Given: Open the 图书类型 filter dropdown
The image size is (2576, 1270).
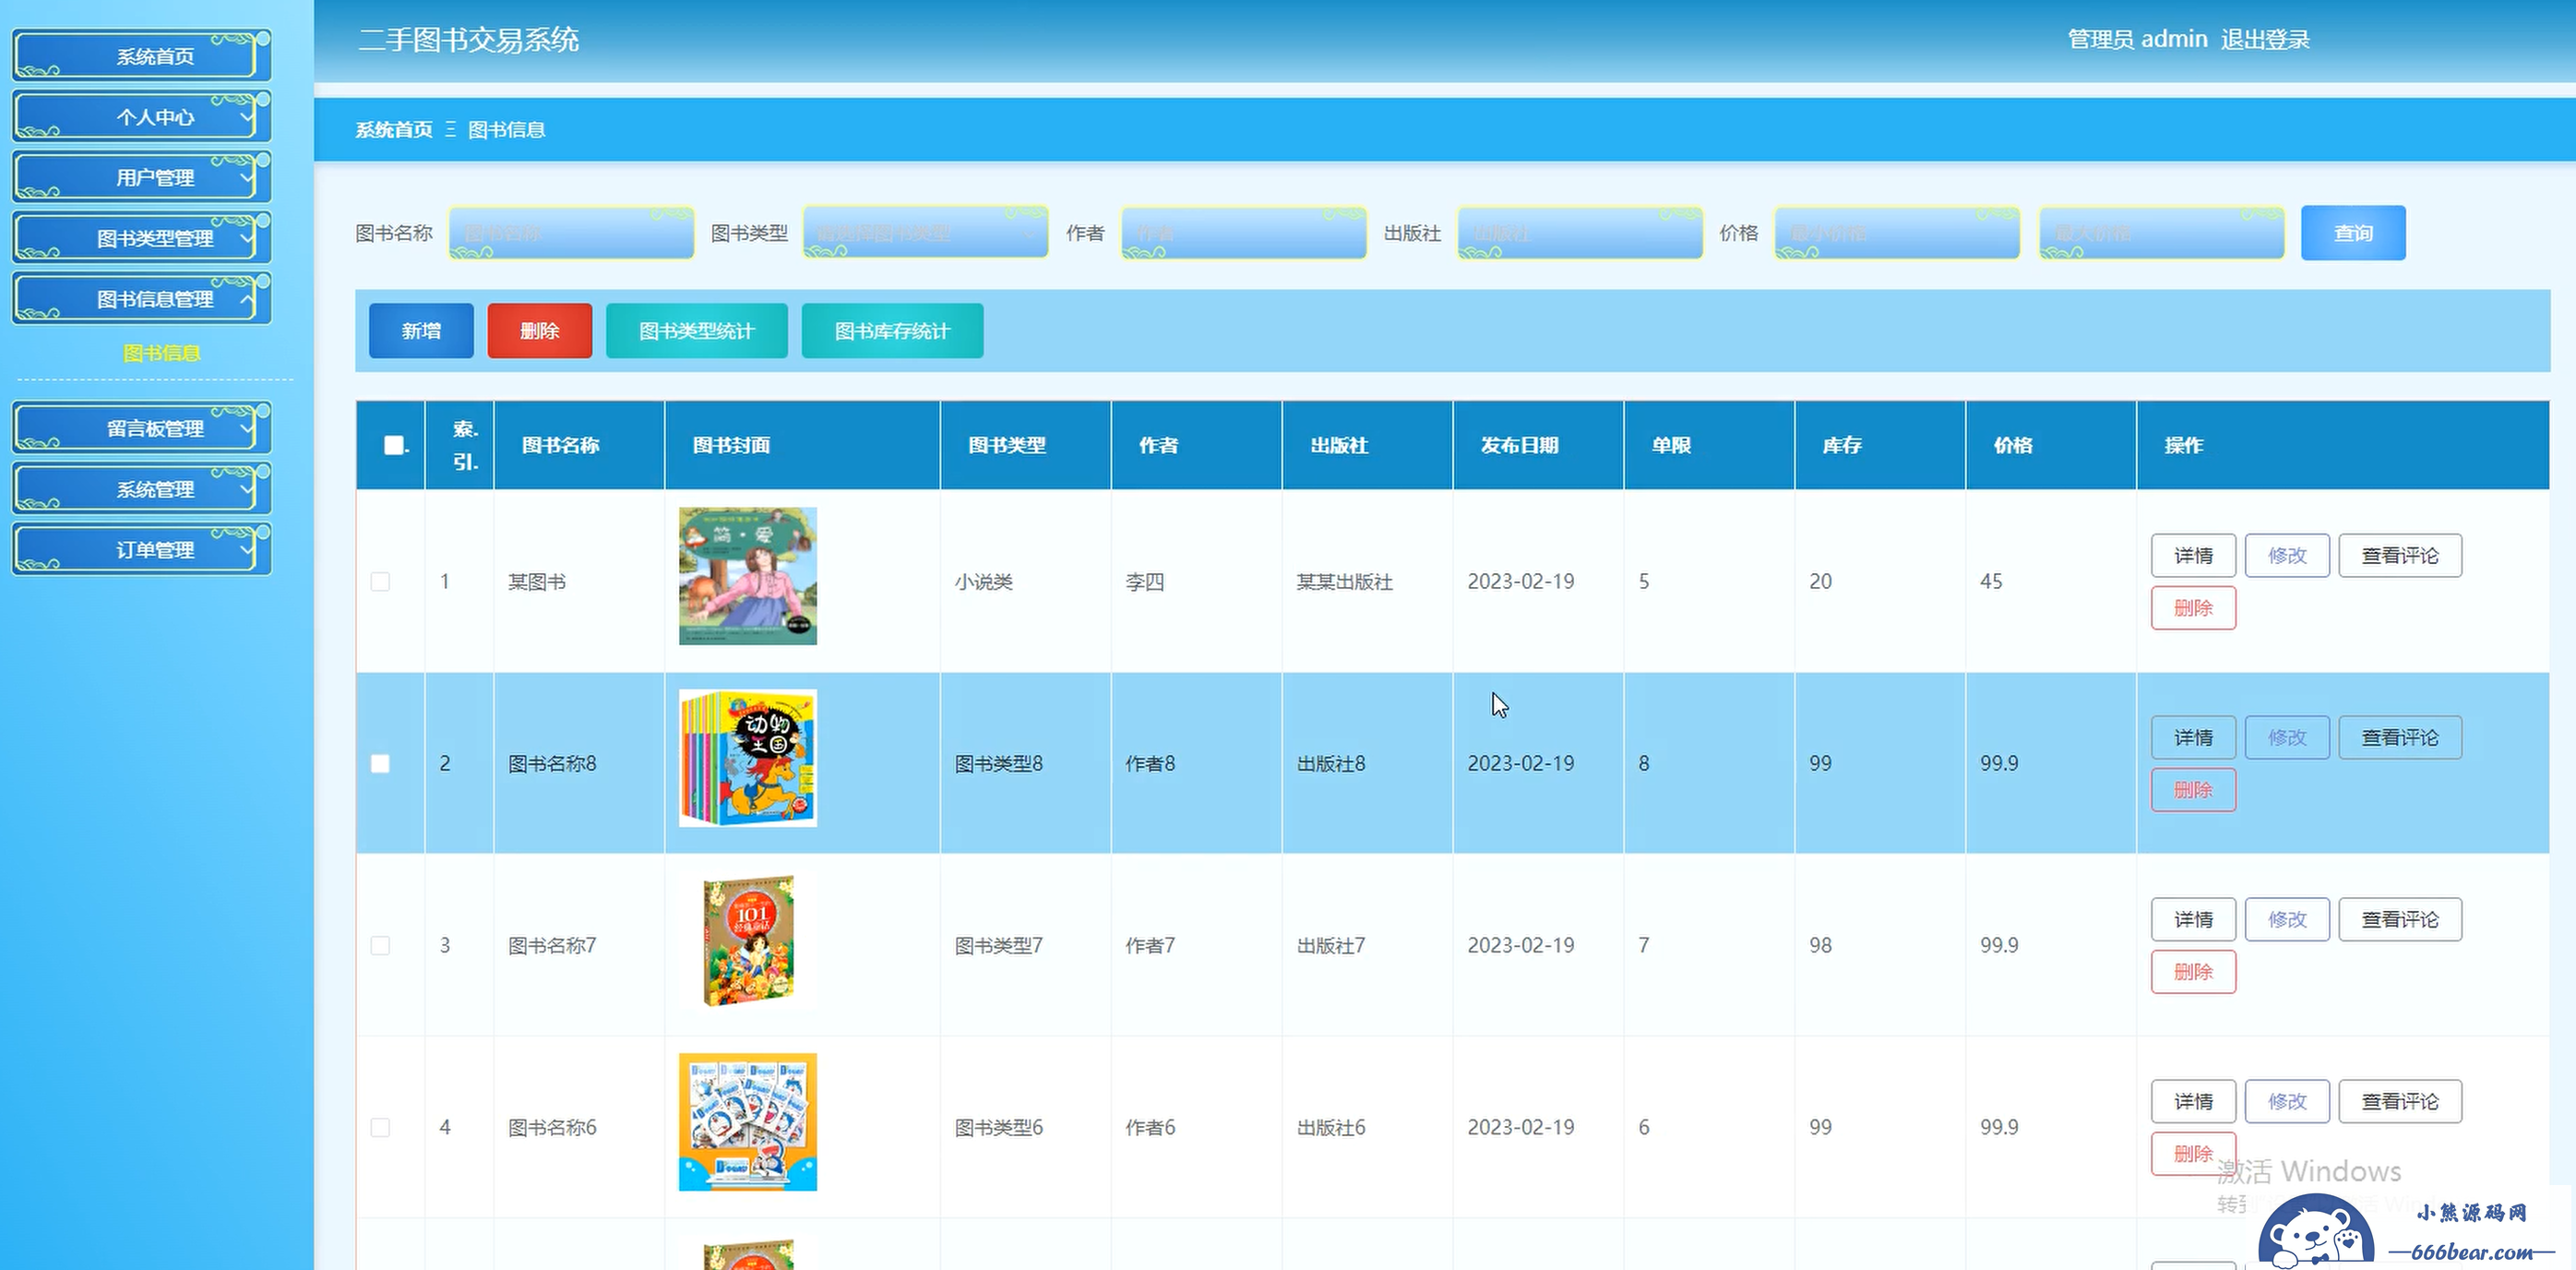Looking at the screenshot, I should [x=925, y=233].
